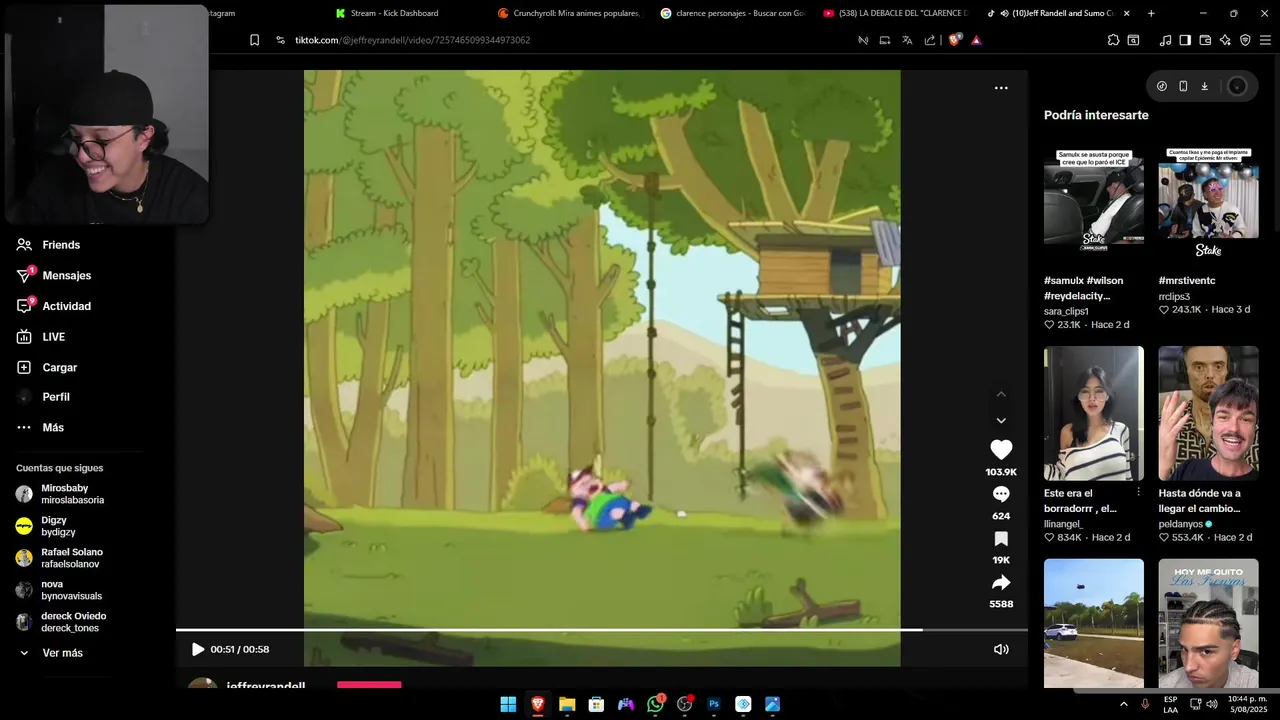Image resolution: width=1280 pixels, height=720 pixels.
Task: Switch to the Crunchyroll tab
Action: (570, 13)
